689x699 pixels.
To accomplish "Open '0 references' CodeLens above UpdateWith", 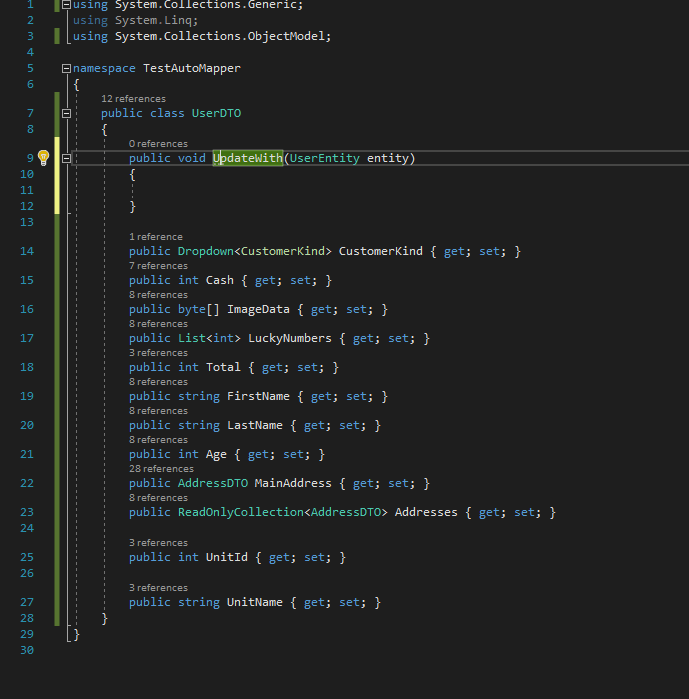I will point(158,144).
